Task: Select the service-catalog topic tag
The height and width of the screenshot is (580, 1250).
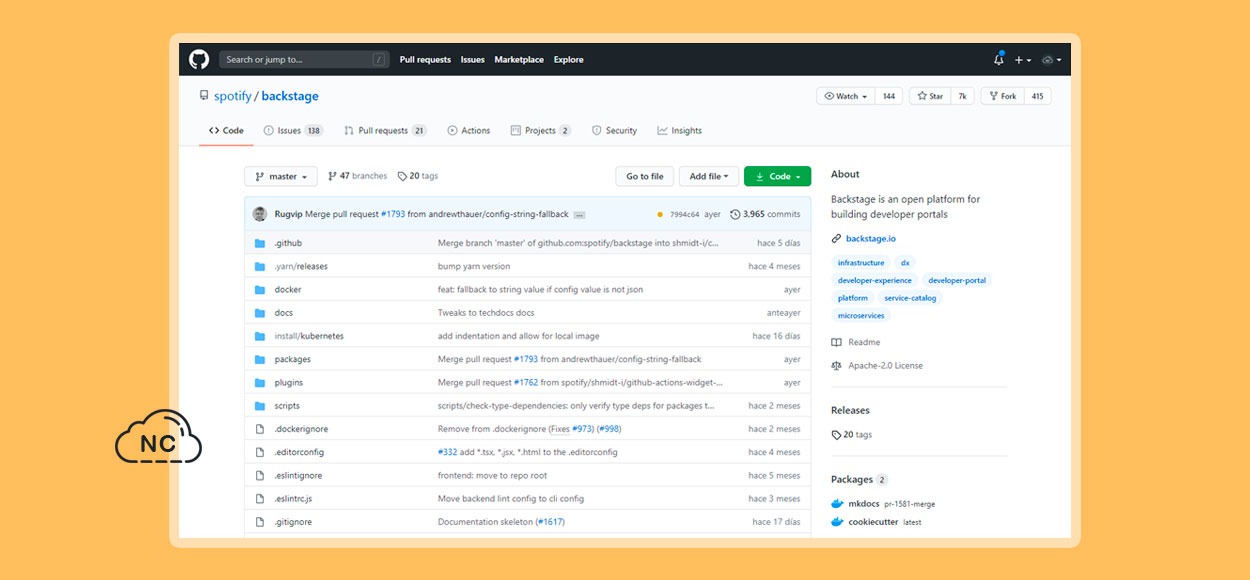Action: (910, 298)
